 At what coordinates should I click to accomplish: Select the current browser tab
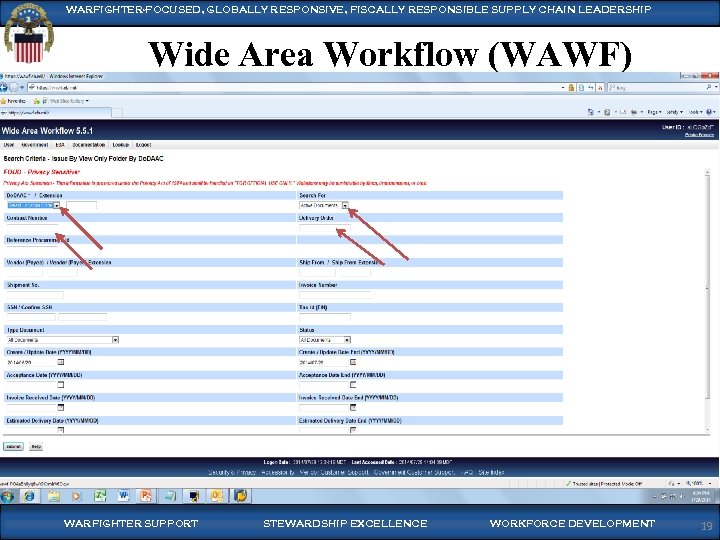(x=55, y=112)
